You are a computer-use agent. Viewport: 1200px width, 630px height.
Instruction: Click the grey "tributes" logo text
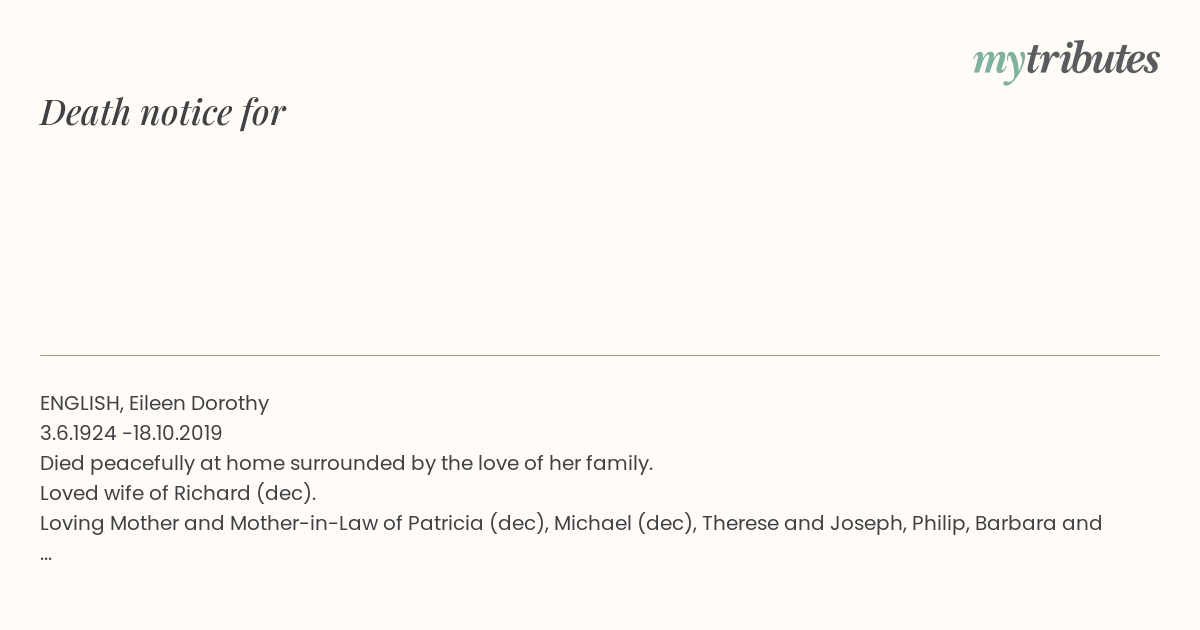tap(1092, 60)
